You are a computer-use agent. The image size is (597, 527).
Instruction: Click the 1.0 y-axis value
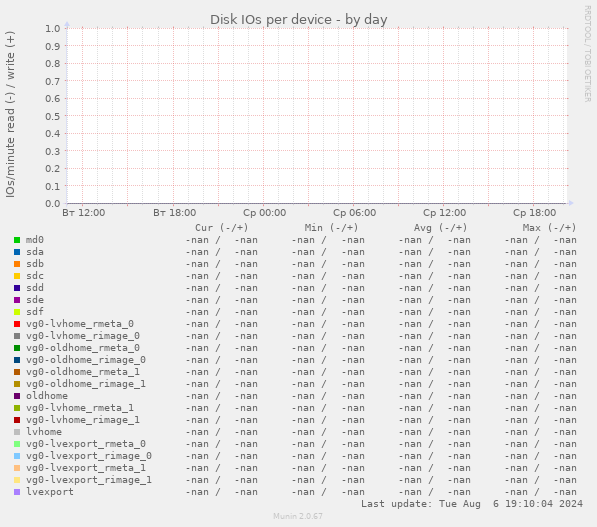coord(53,29)
